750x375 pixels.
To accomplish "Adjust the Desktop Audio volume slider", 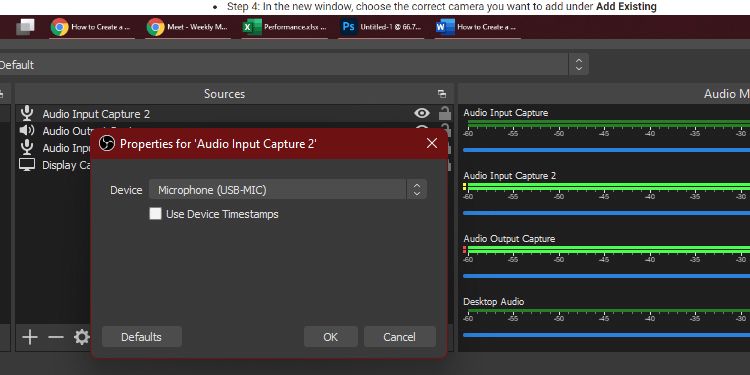I will [x=606, y=335].
